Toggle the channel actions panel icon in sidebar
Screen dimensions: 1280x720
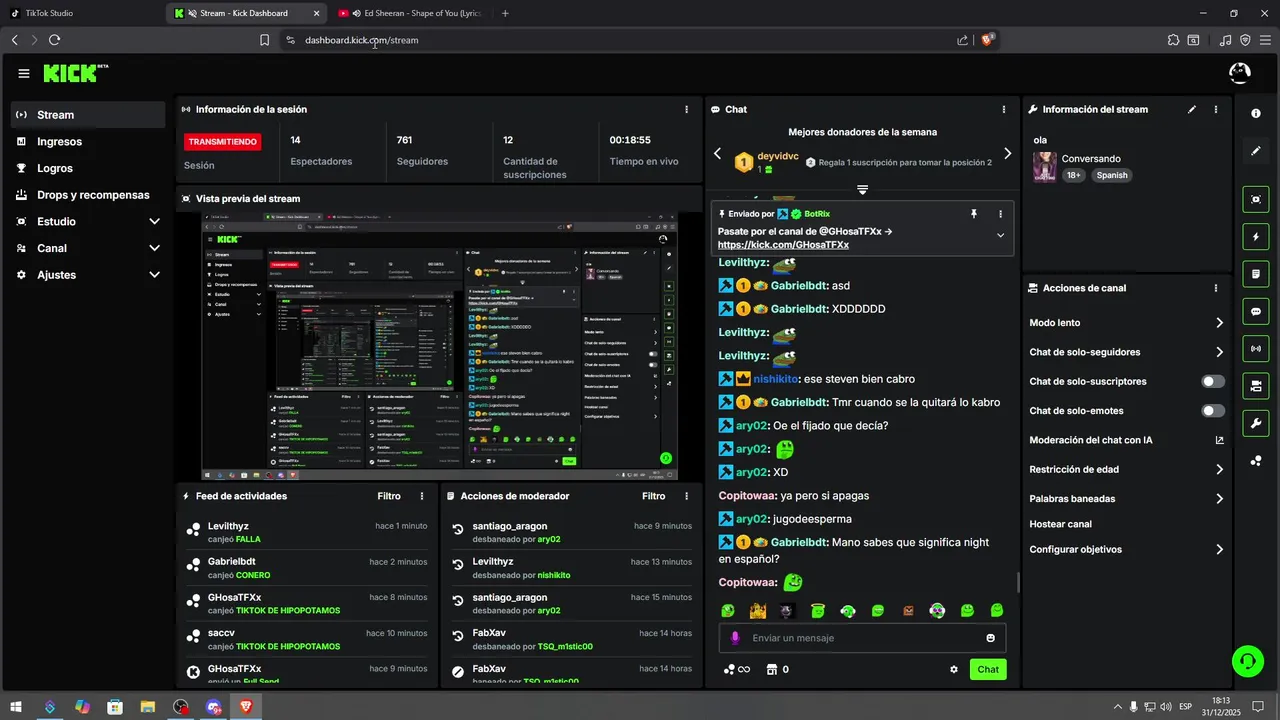(1256, 386)
